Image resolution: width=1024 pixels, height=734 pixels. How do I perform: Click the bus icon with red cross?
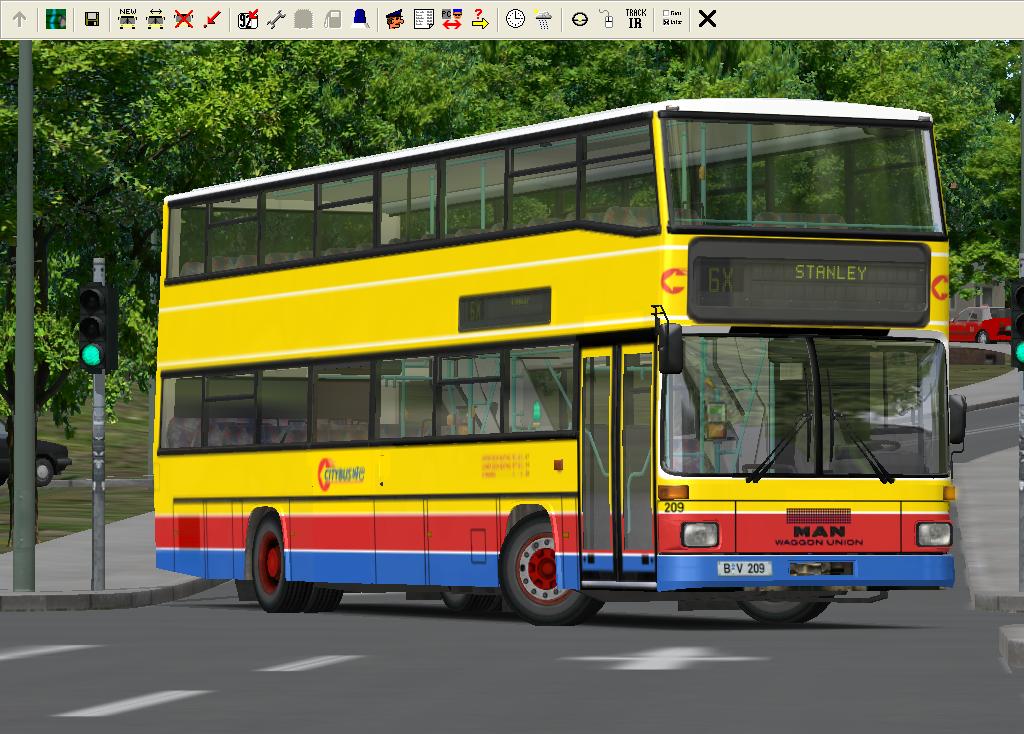(x=184, y=19)
